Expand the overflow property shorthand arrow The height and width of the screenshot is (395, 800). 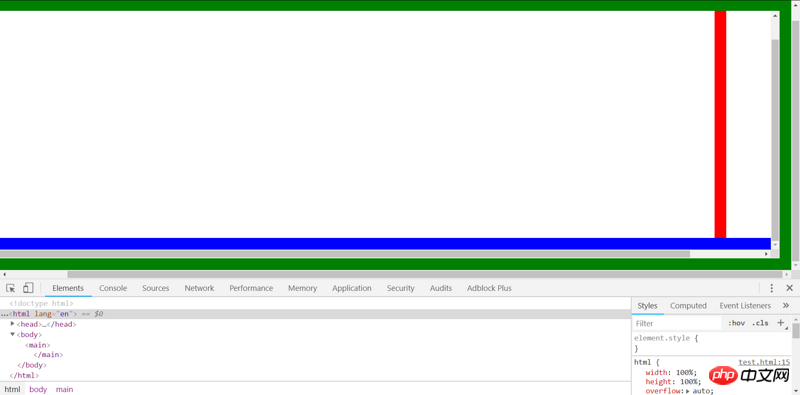click(x=688, y=391)
